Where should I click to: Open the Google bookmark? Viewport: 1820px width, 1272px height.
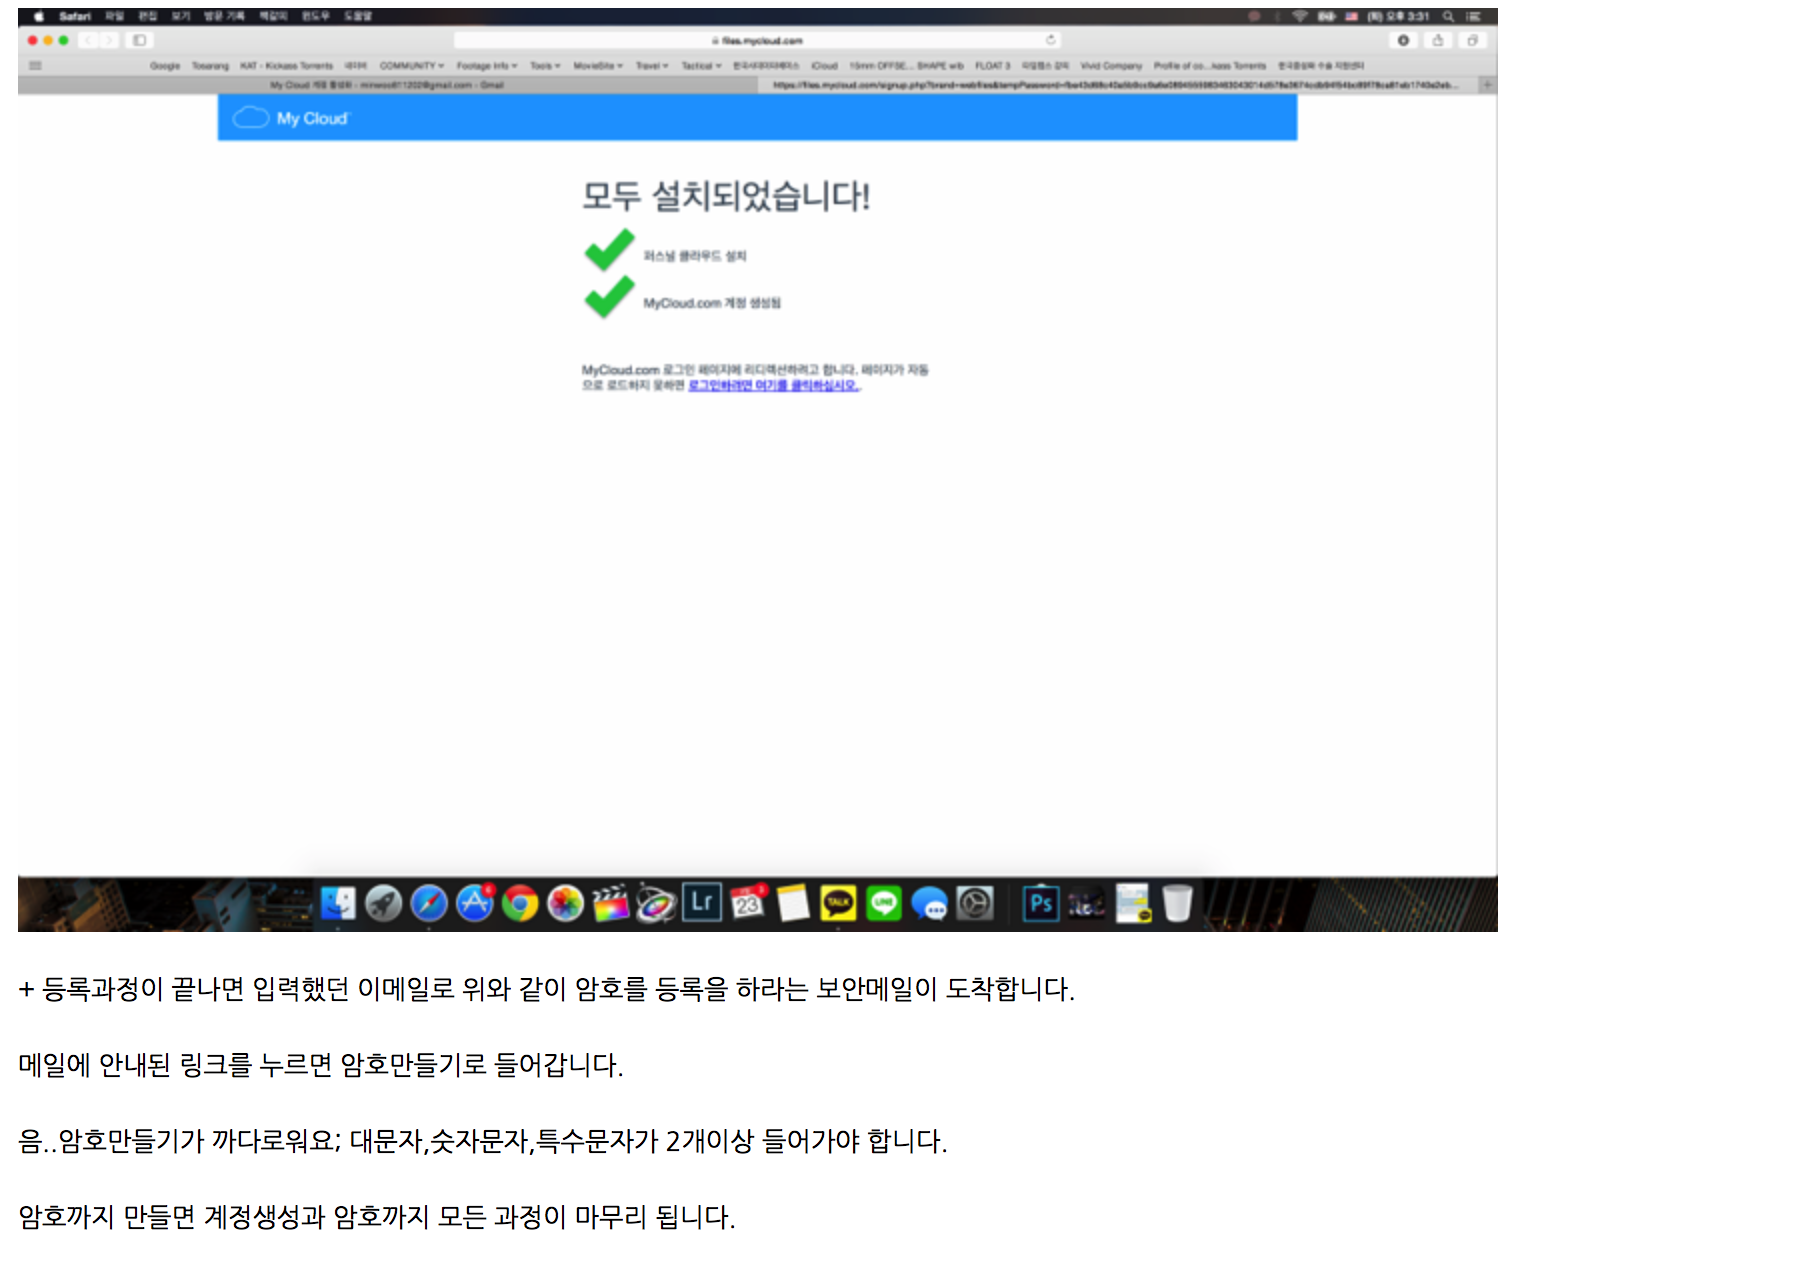point(165,66)
